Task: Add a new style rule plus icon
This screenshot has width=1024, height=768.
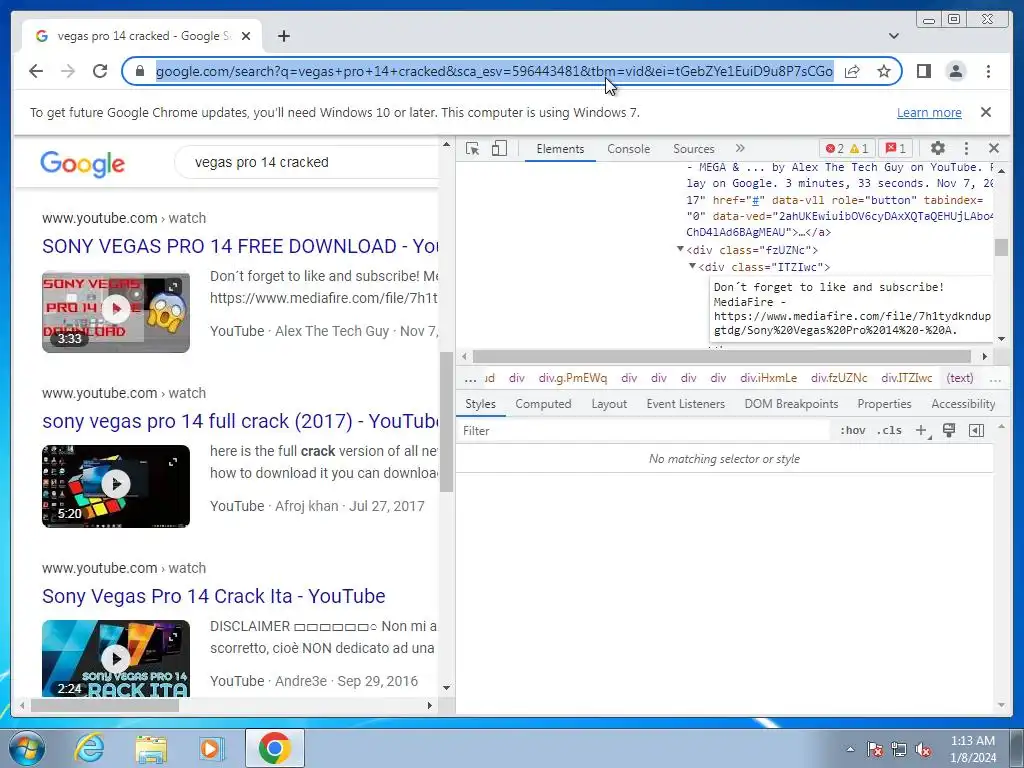Action: [921, 430]
